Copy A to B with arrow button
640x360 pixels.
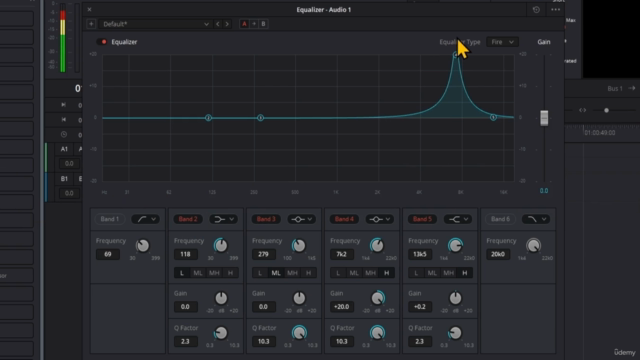(x=254, y=24)
